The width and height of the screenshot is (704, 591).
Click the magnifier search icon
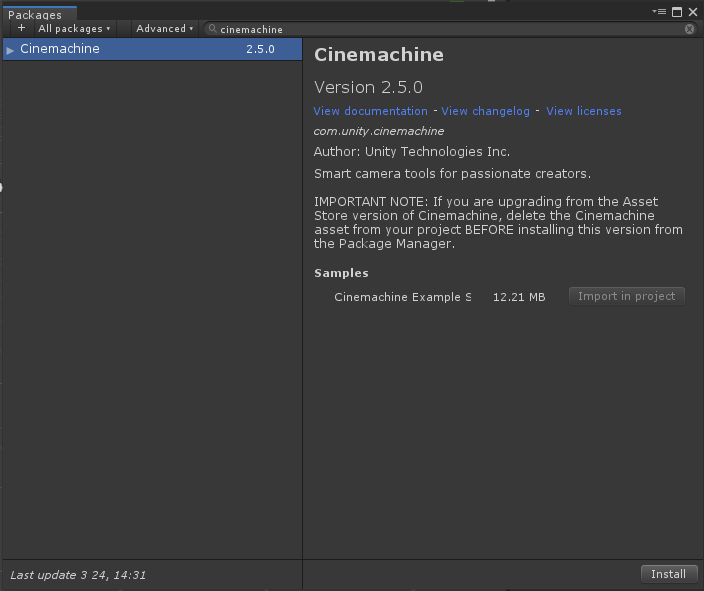212,29
